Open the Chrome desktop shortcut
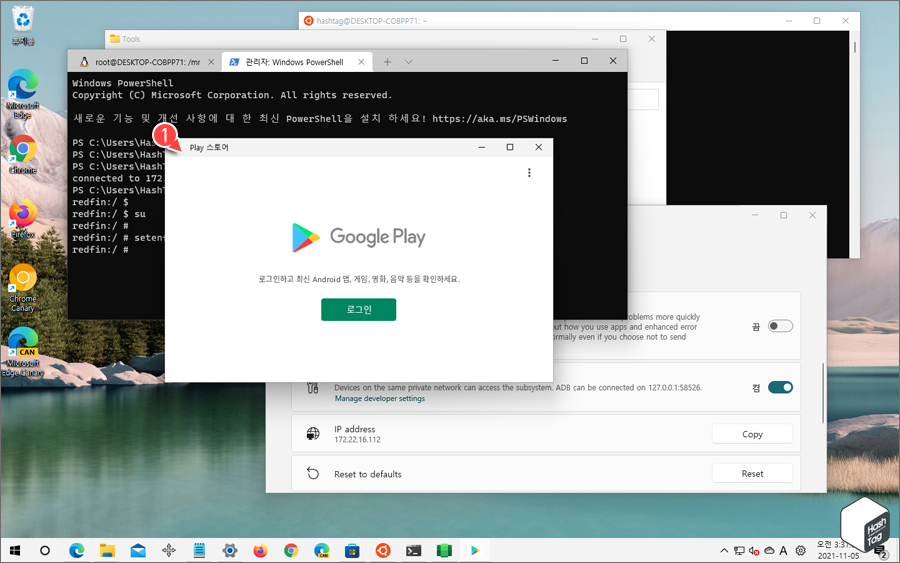 pyautogui.click(x=23, y=154)
